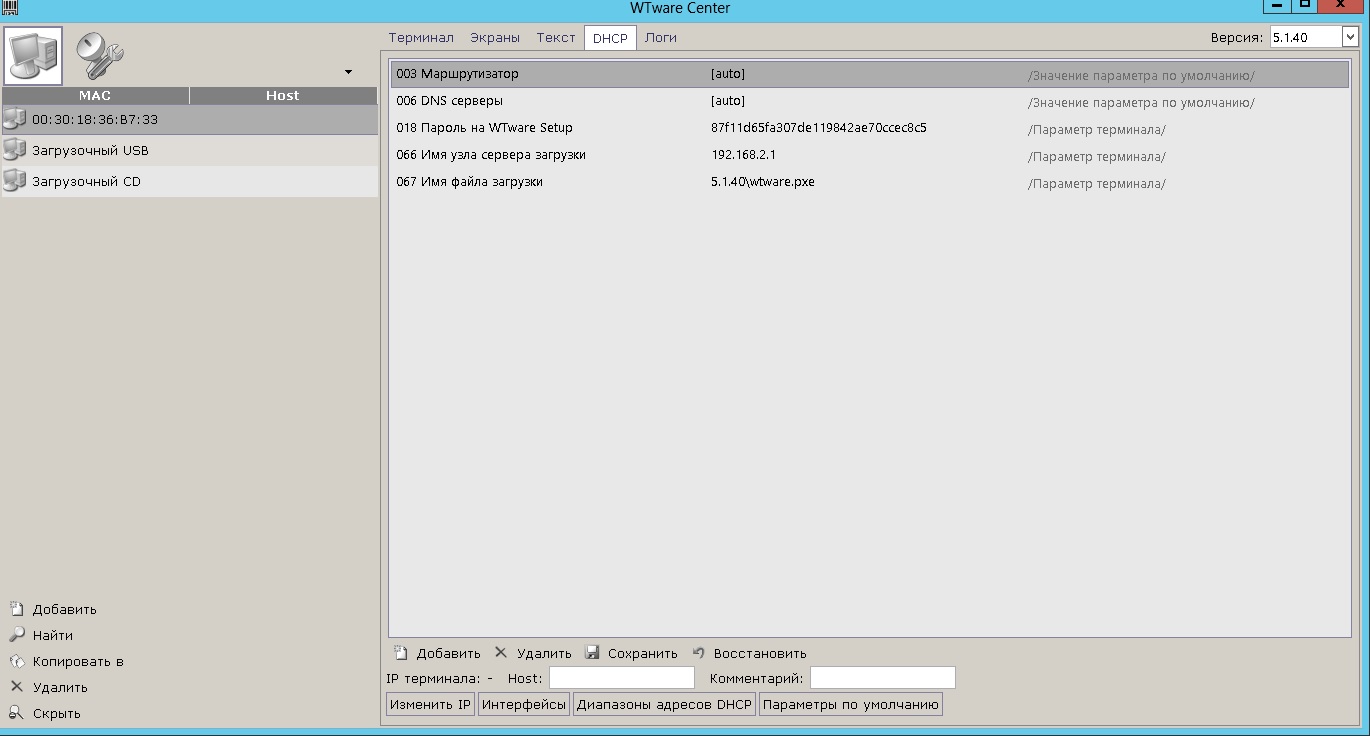The image size is (1370, 736).
Task: Switch to the Экраны tab
Action: click(495, 38)
